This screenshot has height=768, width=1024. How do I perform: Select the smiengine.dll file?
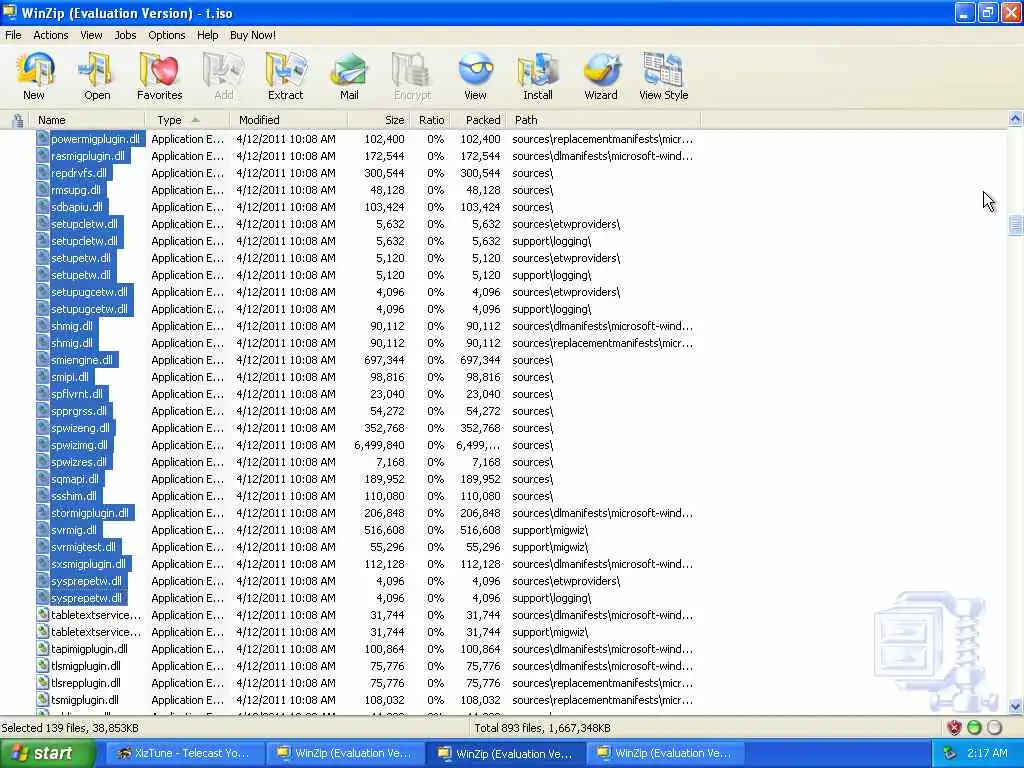click(82, 359)
